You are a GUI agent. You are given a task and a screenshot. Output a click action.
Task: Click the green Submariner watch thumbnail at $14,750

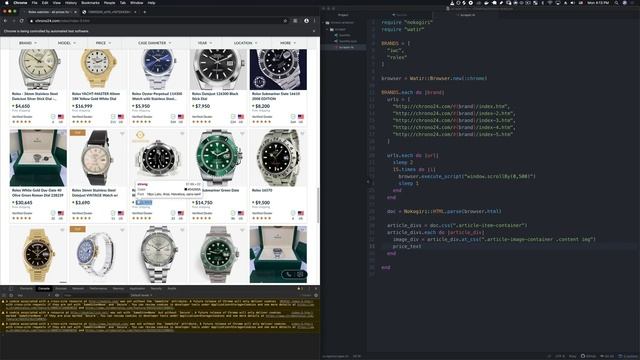[218, 158]
